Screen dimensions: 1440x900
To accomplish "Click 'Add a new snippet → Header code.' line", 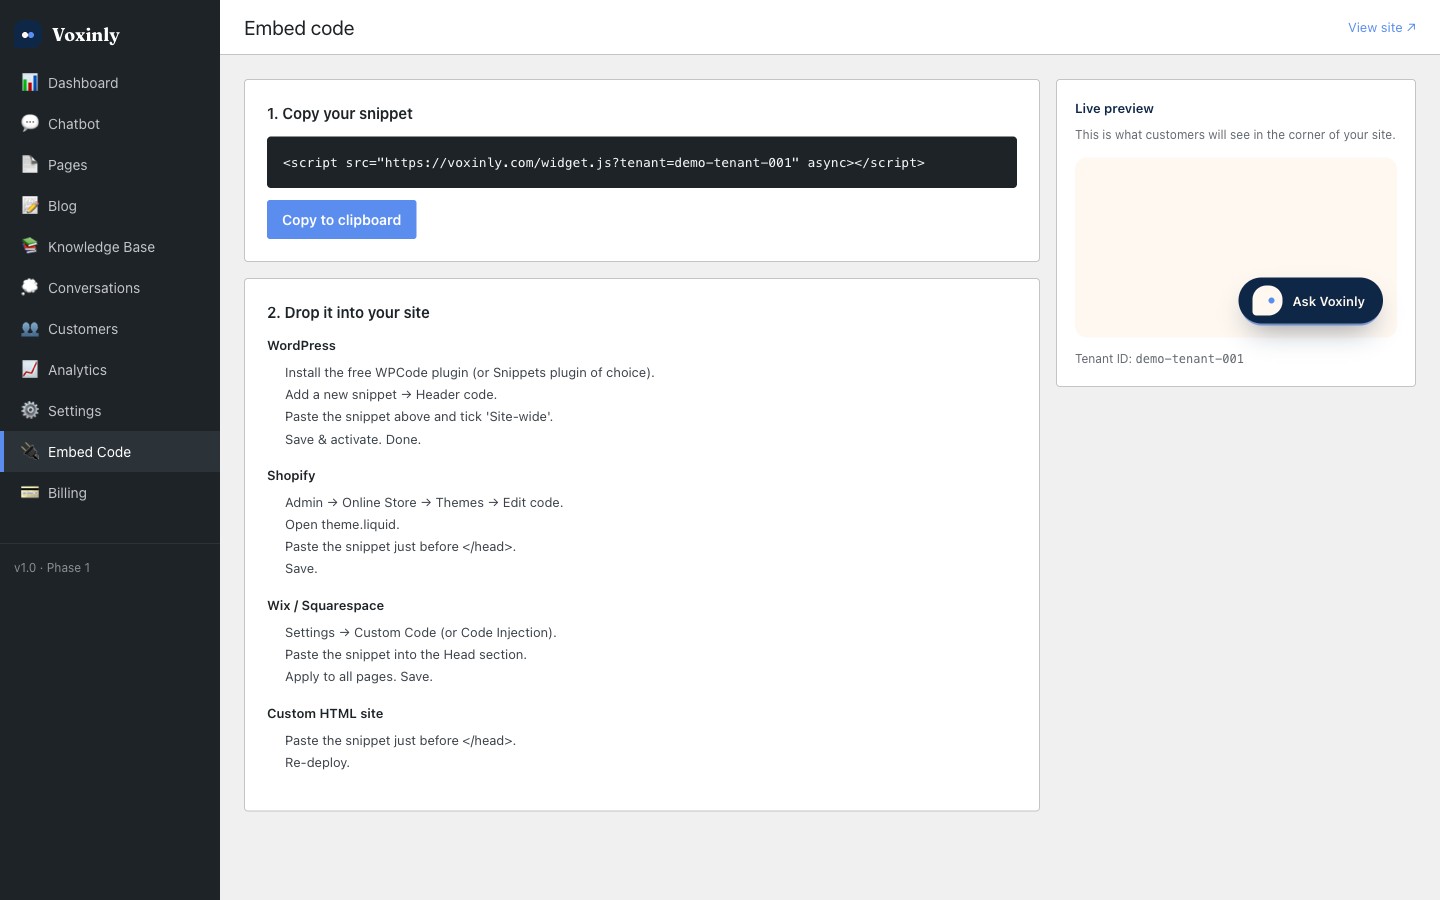I will (391, 395).
